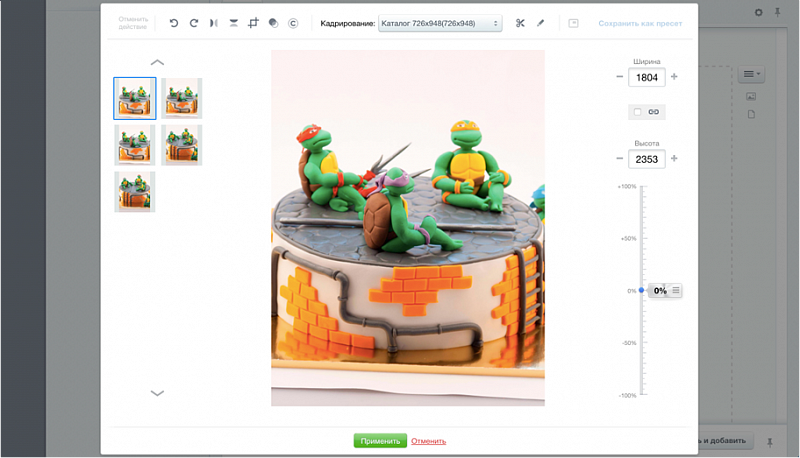Click the main cake image preview
Image resolution: width=800 pixels, height=458 pixels.
pos(408,228)
